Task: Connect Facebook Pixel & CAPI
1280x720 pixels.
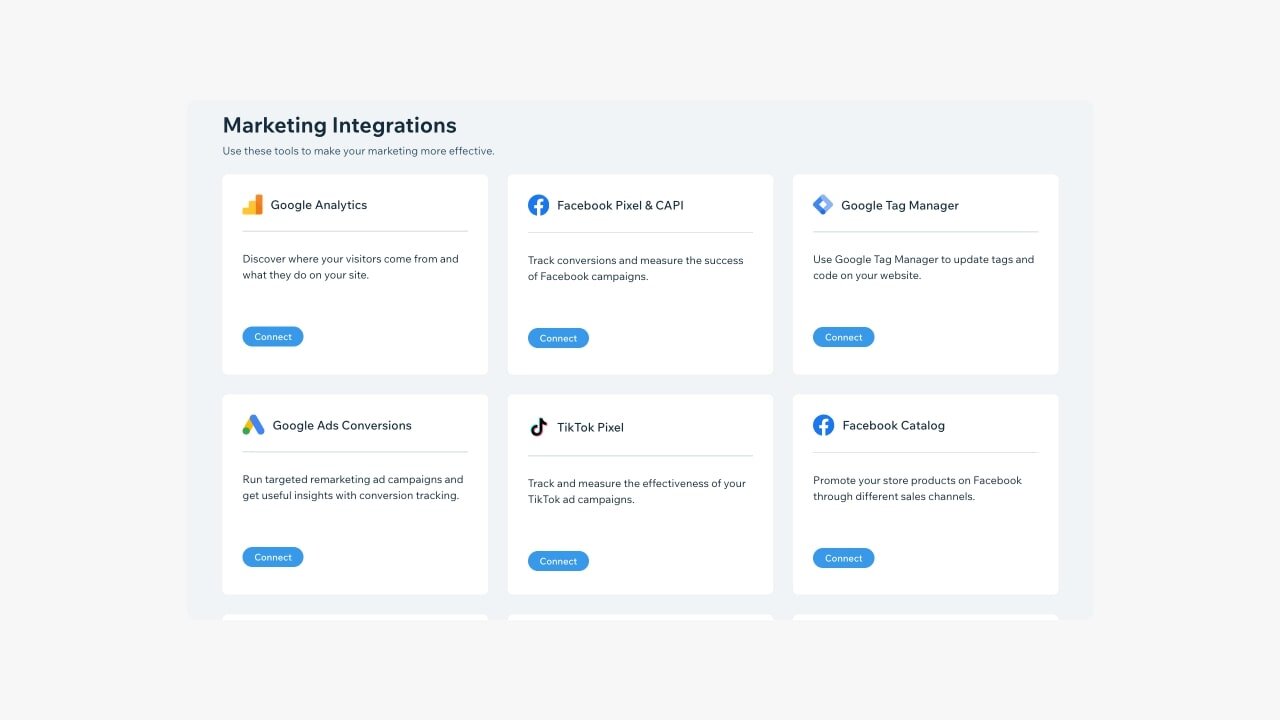Action: [558, 338]
